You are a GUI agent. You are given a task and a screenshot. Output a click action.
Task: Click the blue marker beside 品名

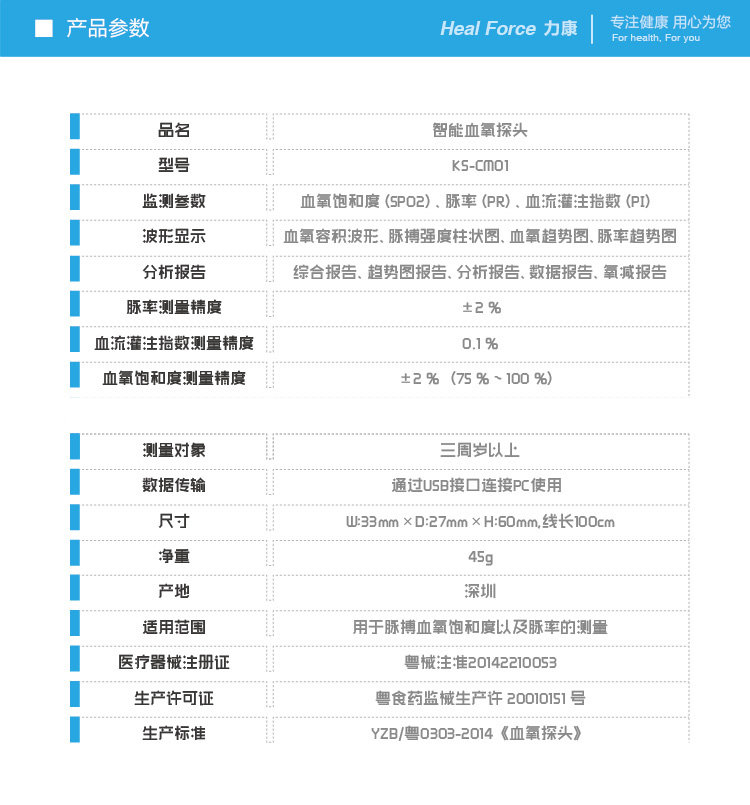point(75,127)
